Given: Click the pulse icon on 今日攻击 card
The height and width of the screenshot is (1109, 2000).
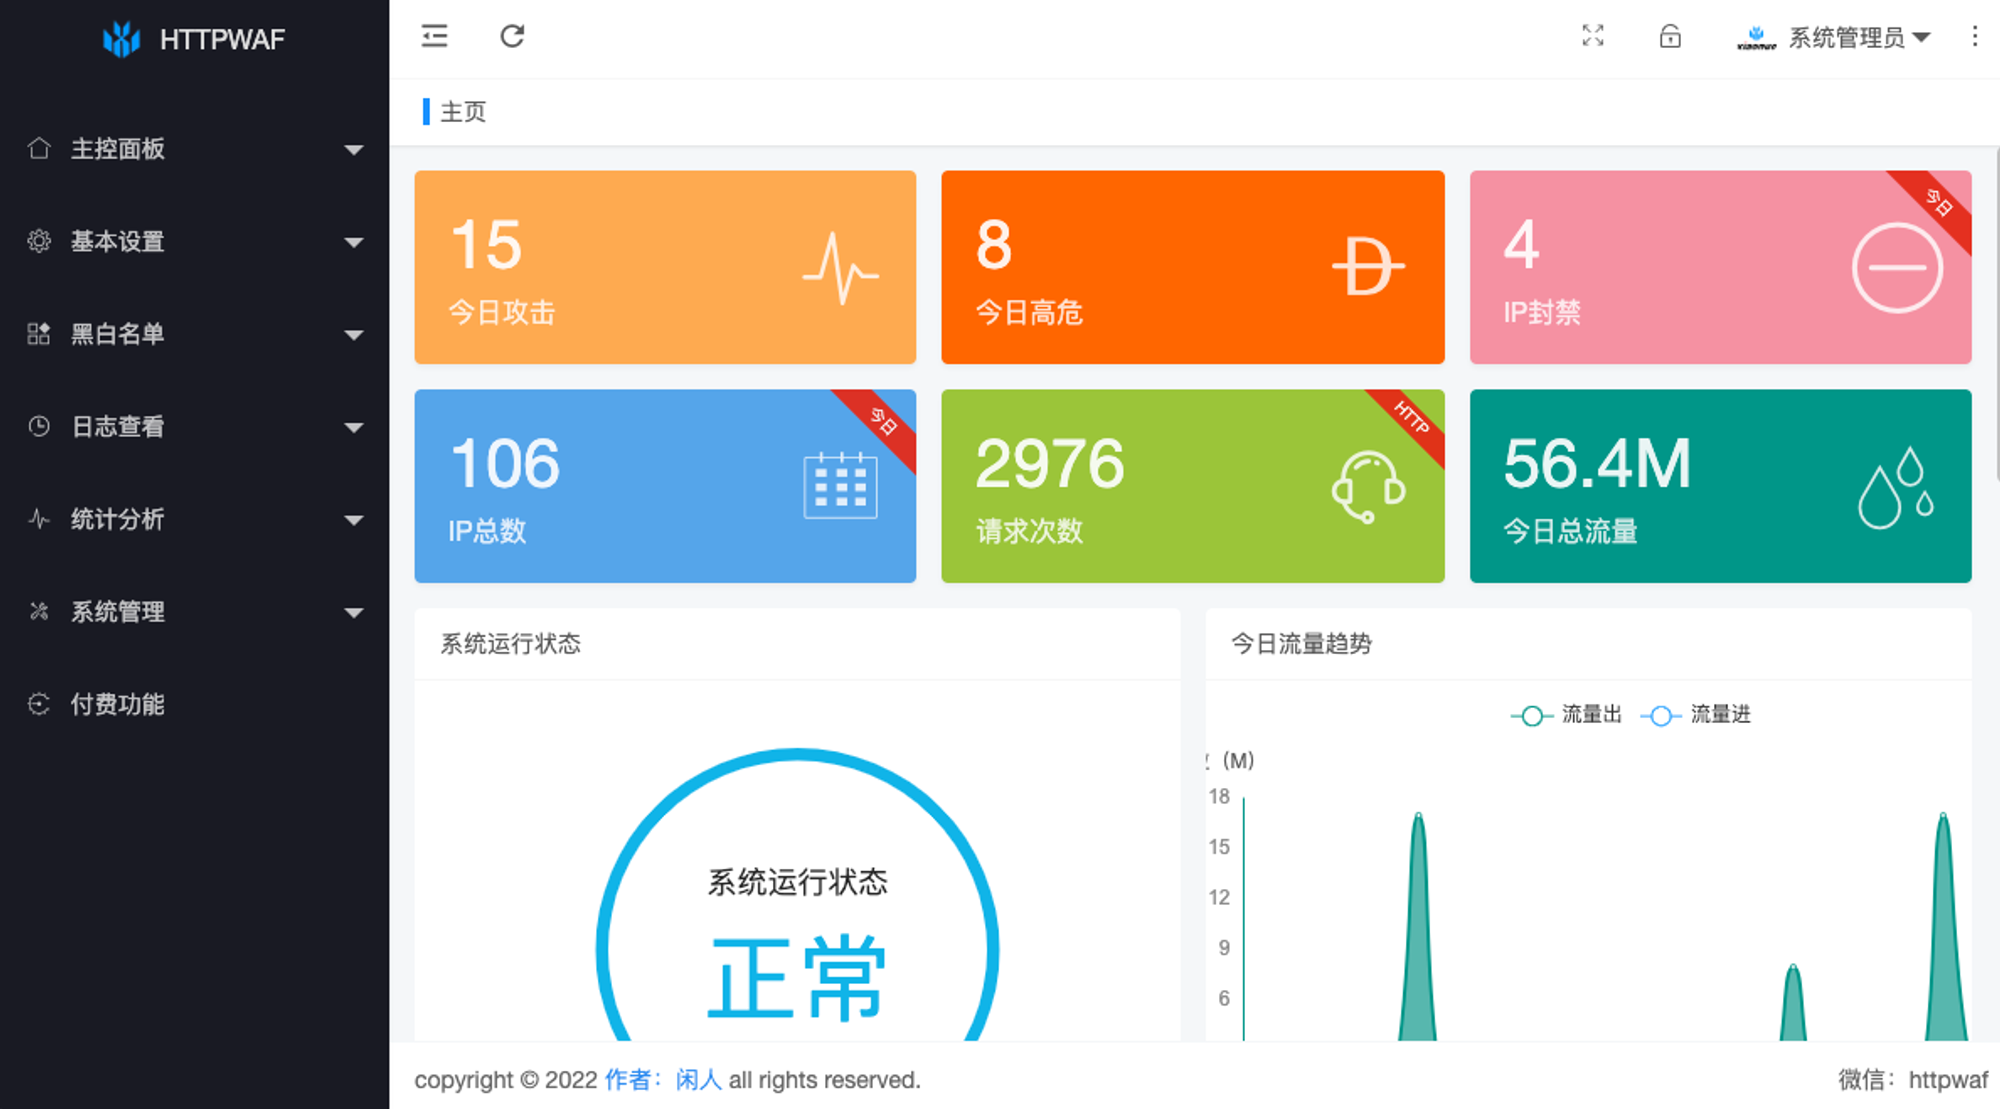Looking at the screenshot, I should pyautogui.click(x=840, y=268).
